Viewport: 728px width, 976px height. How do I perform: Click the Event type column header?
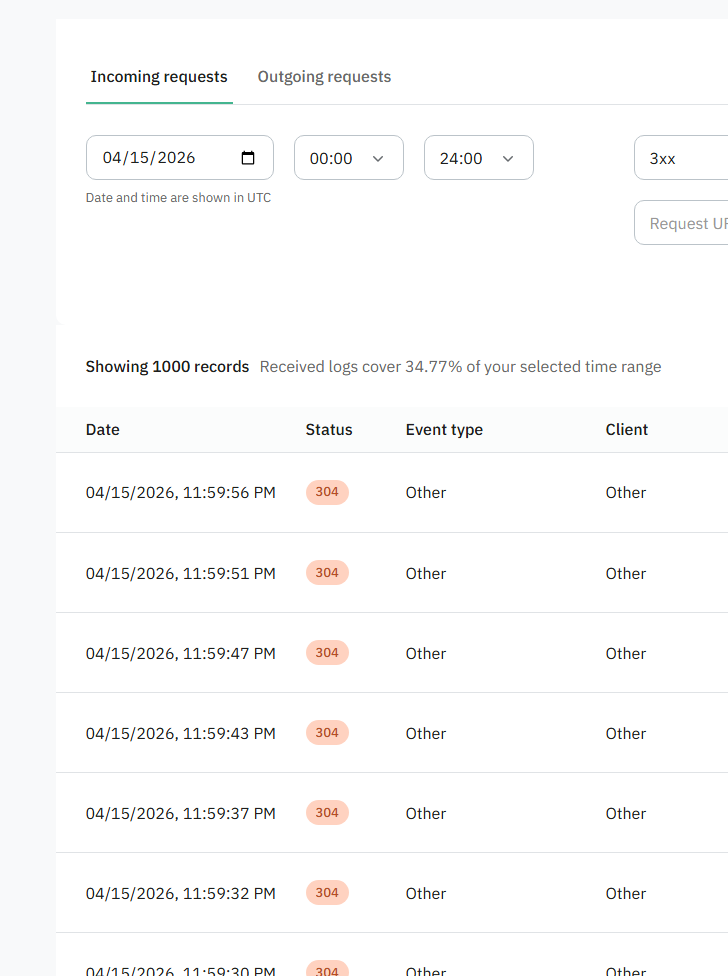click(x=444, y=429)
